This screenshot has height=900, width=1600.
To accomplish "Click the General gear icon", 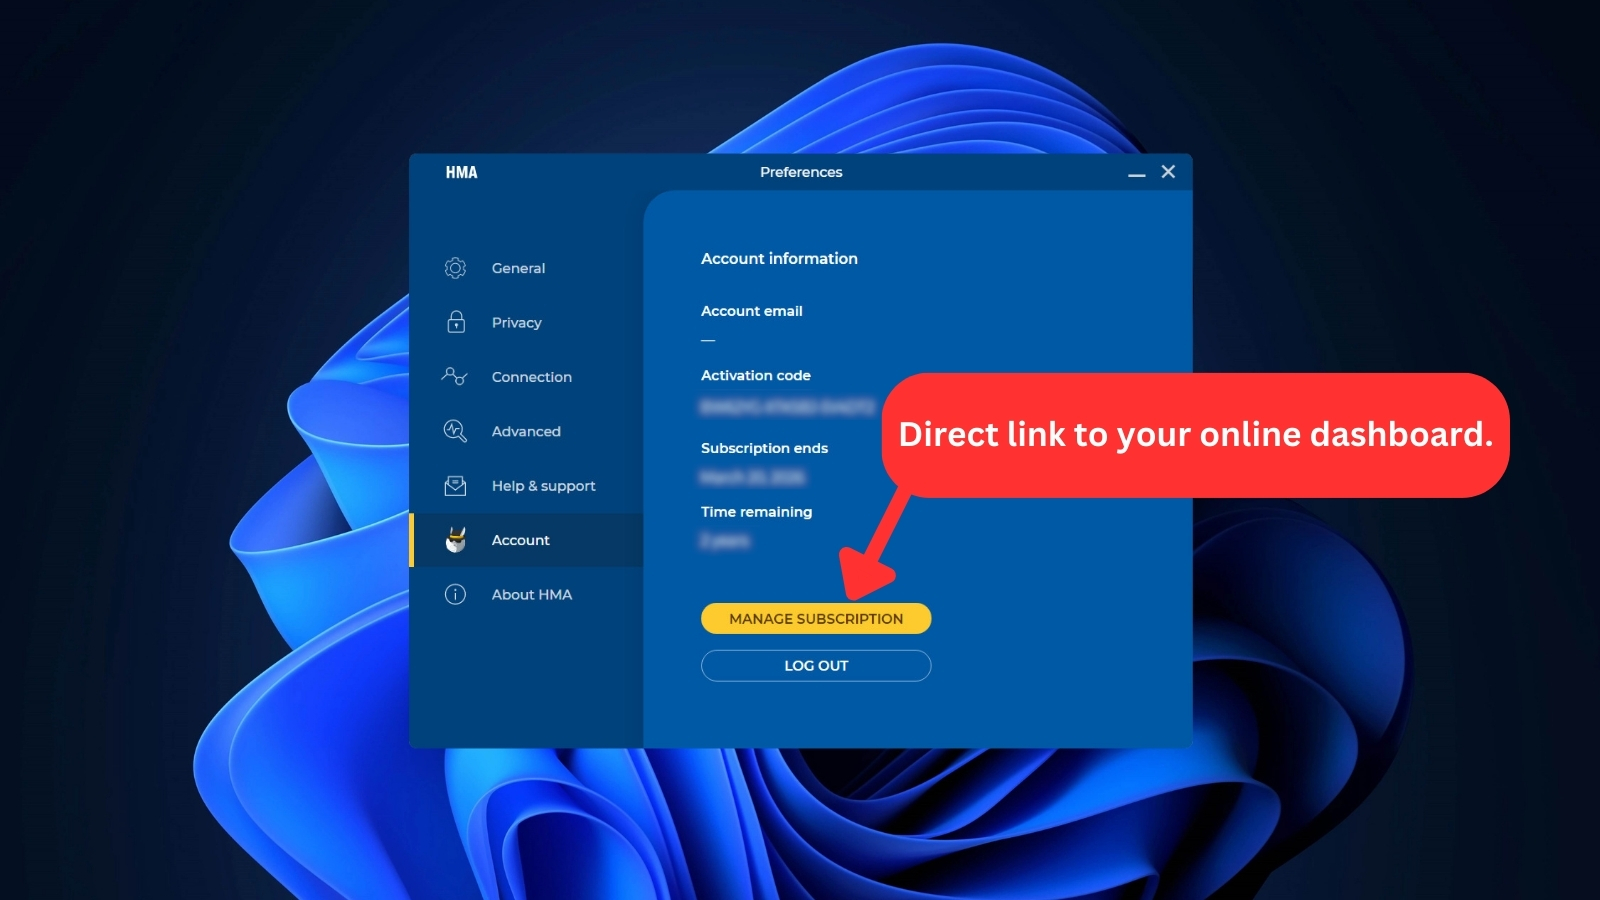I will [x=455, y=268].
